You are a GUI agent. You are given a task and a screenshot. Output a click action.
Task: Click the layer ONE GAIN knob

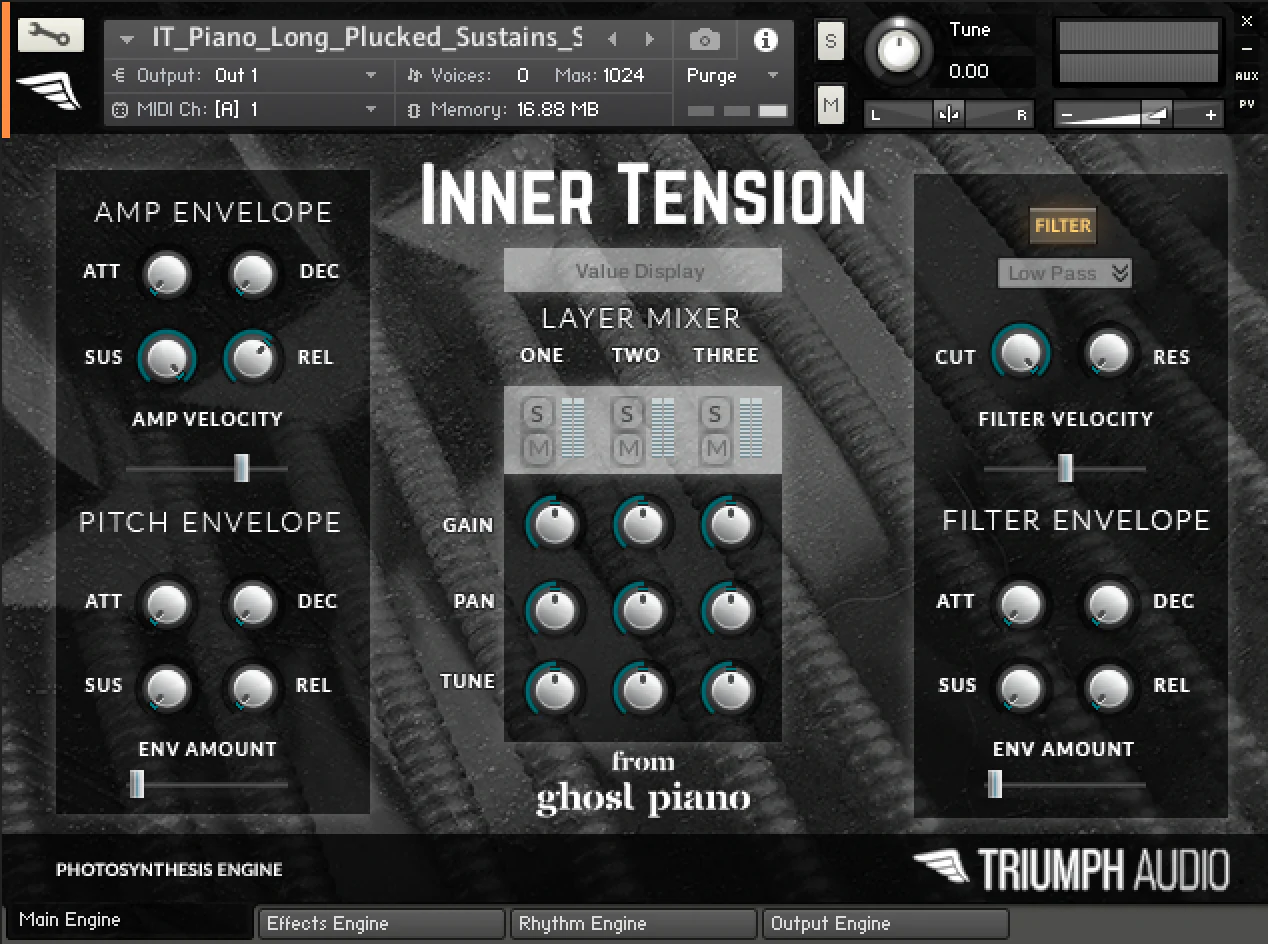[x=554, y=524]
